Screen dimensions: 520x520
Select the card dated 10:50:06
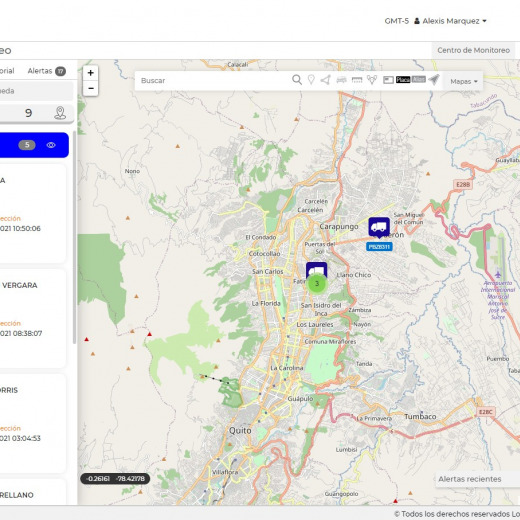[32, 213]
